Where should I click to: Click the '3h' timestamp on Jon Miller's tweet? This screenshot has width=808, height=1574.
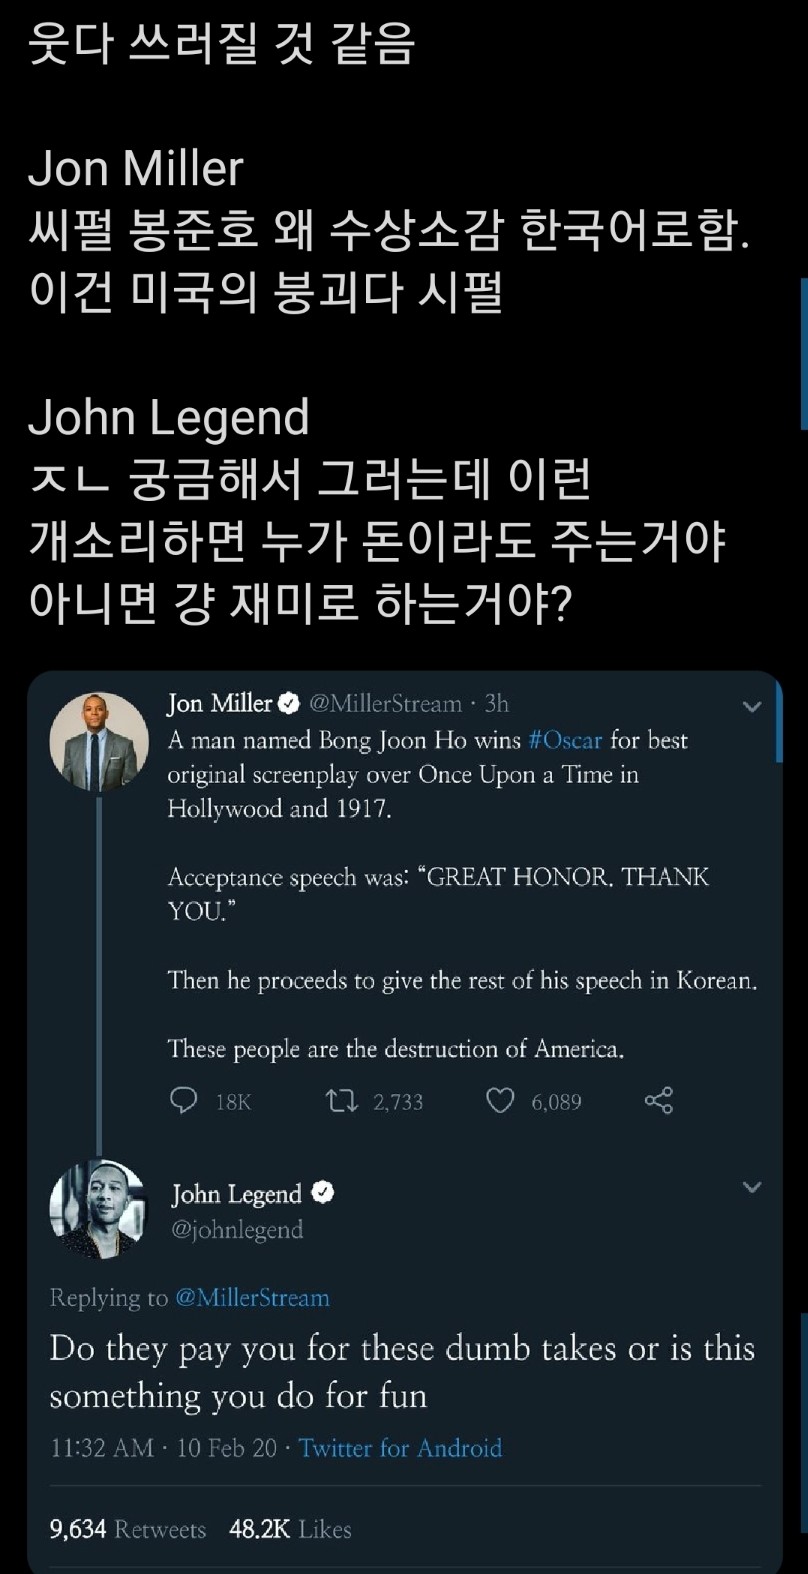point(497,704)
